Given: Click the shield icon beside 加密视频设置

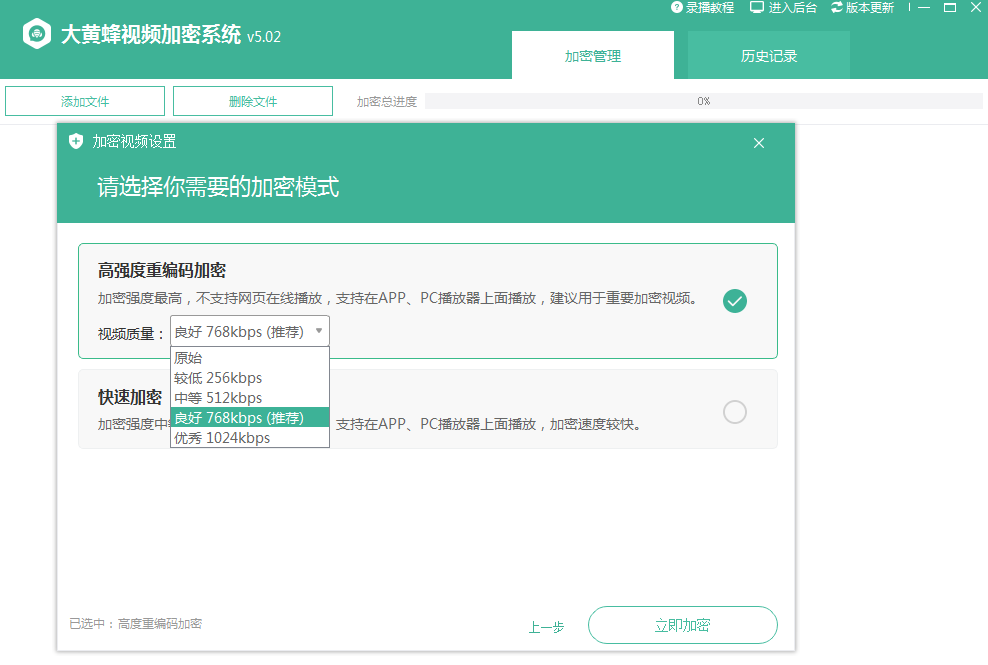Looking at the screenshot, I should click(76, 142).
